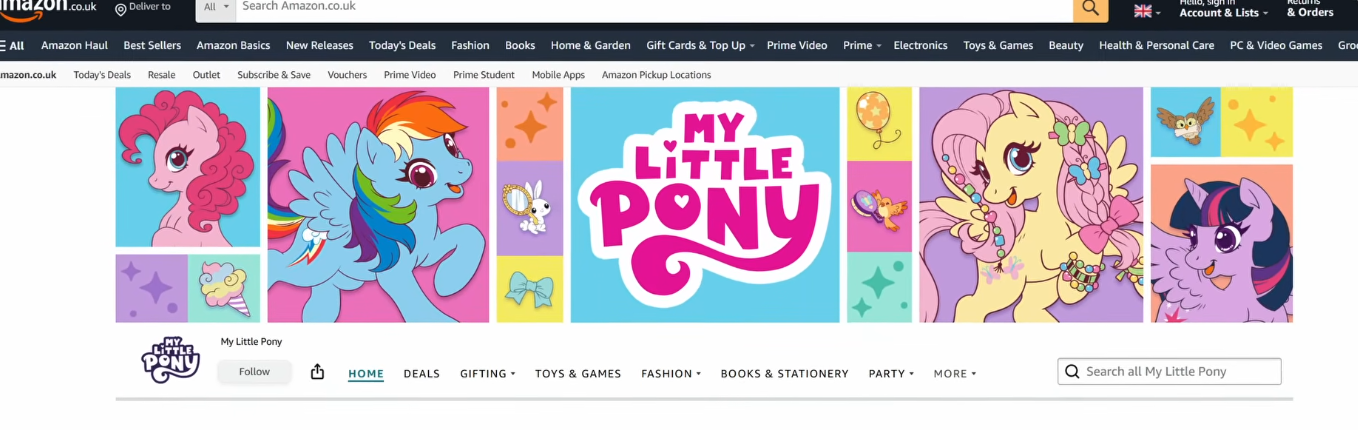Open Home & Garden
This screenshot has width=1358, height=430.
(x=590, y=45)
